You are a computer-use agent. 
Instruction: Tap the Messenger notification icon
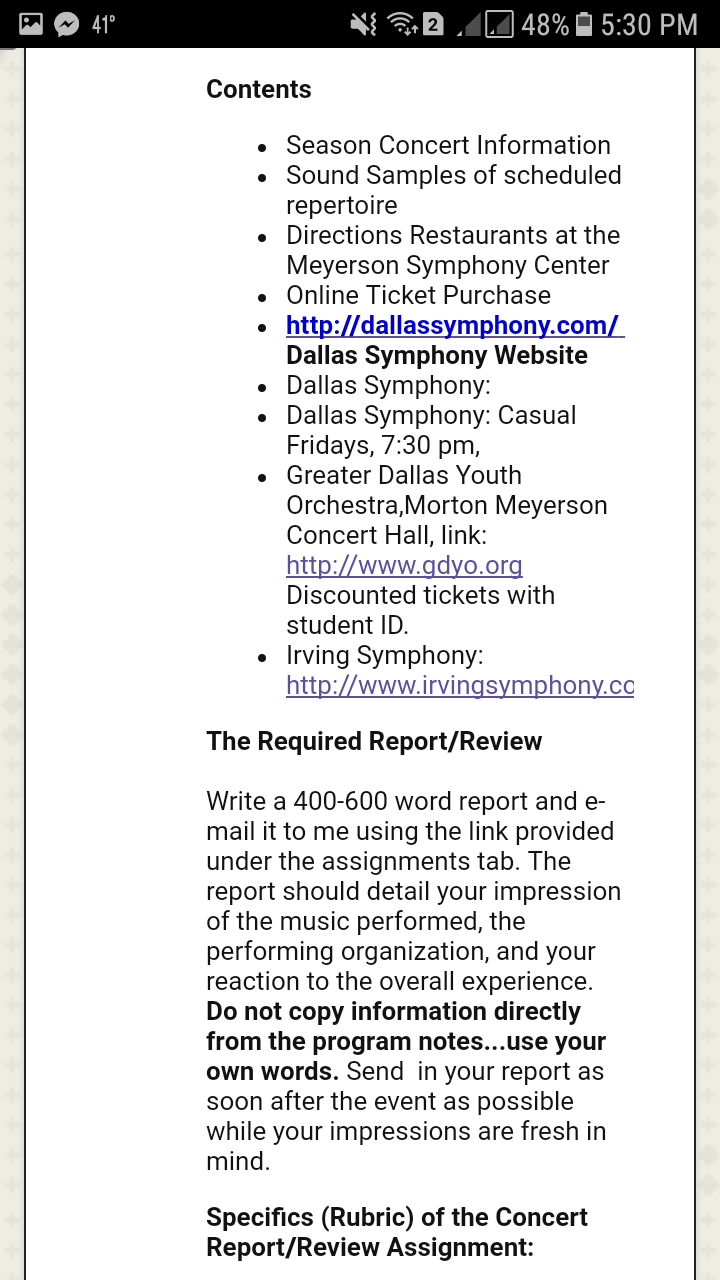click(67, 24)
